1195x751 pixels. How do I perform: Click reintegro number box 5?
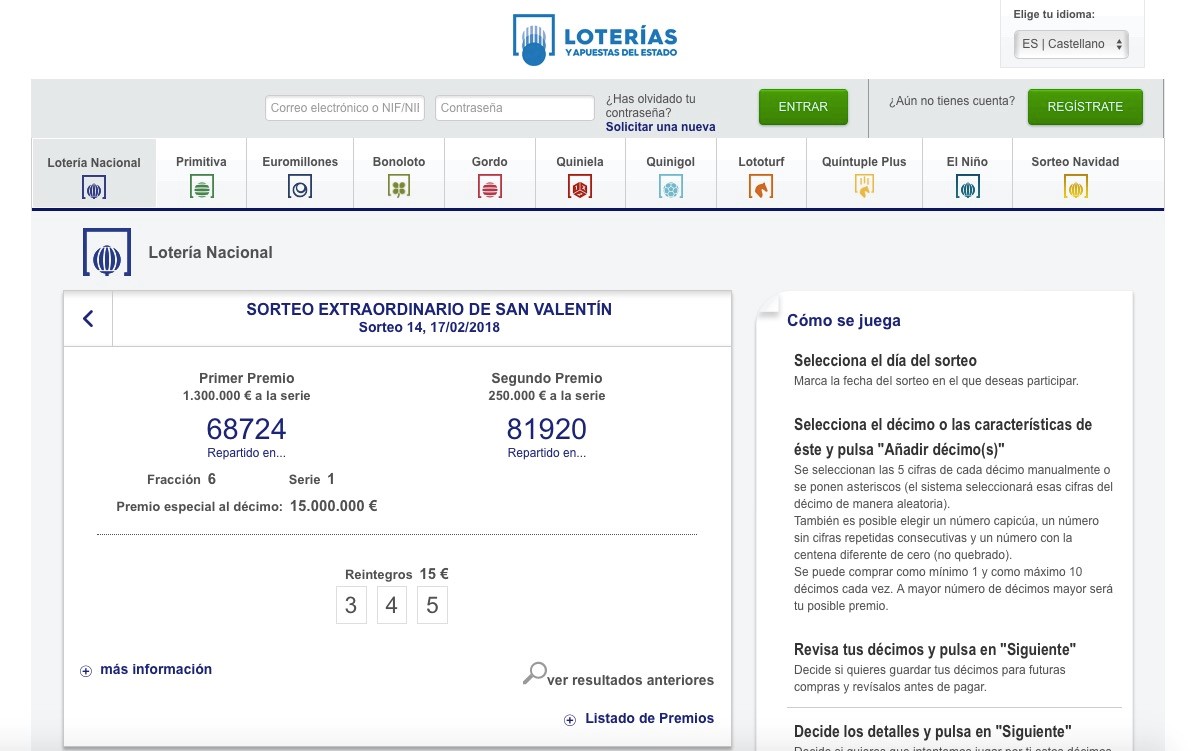coord(432,605)
